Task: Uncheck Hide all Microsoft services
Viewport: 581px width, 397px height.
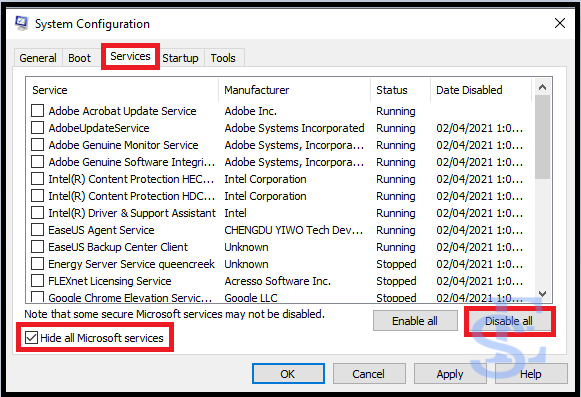Action: point(31,338)
